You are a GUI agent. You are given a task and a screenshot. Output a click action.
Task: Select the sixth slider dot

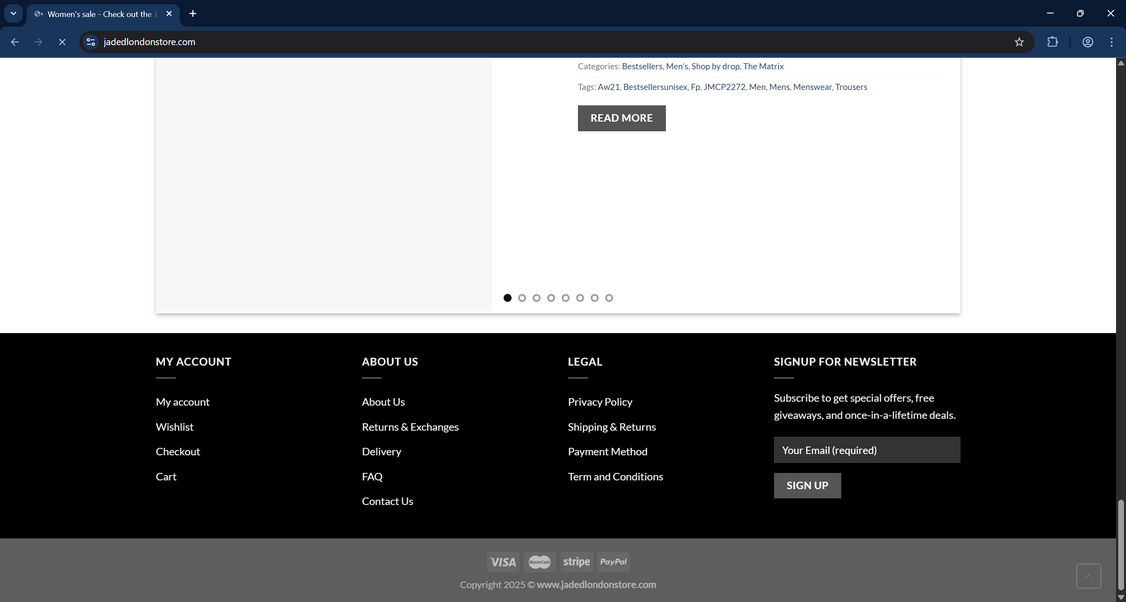point(580,298)
